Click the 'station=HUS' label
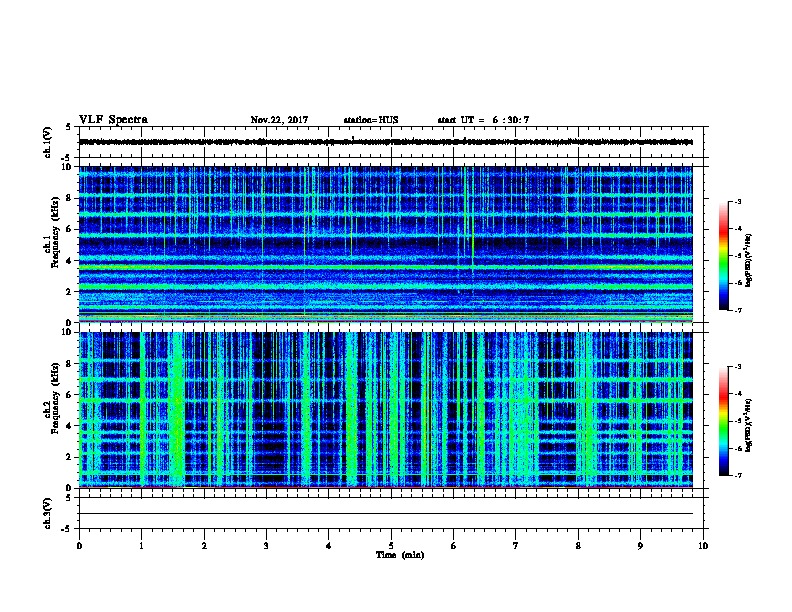 coord(371,120)
